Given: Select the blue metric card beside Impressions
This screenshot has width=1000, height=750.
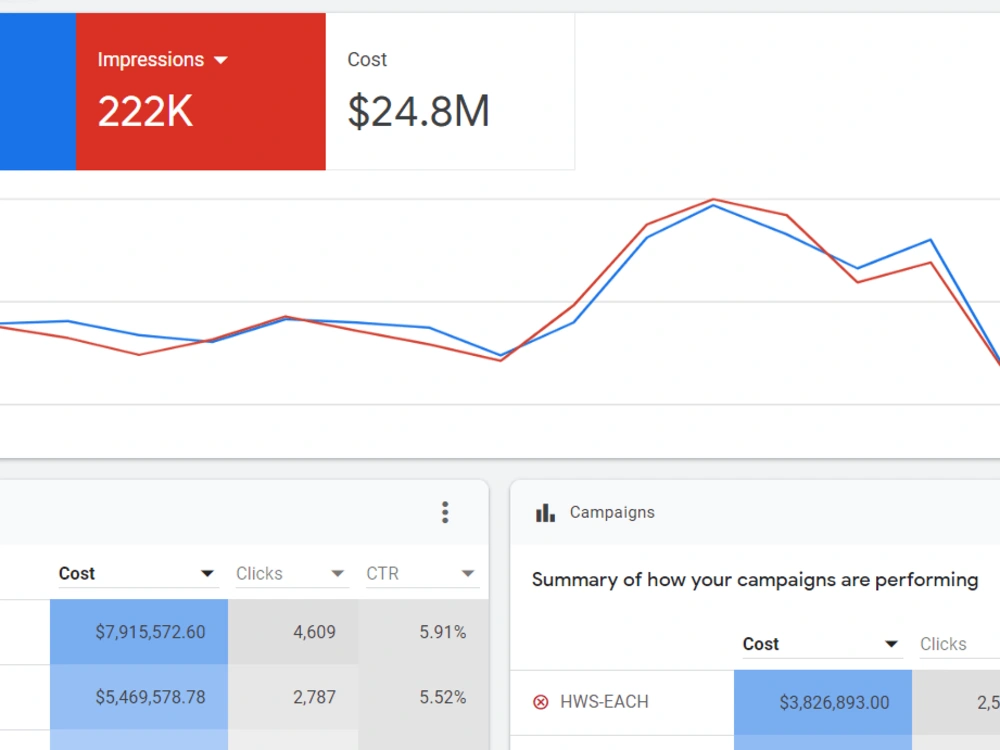Looking at the screenshot, I should click(x=38, y=91).
